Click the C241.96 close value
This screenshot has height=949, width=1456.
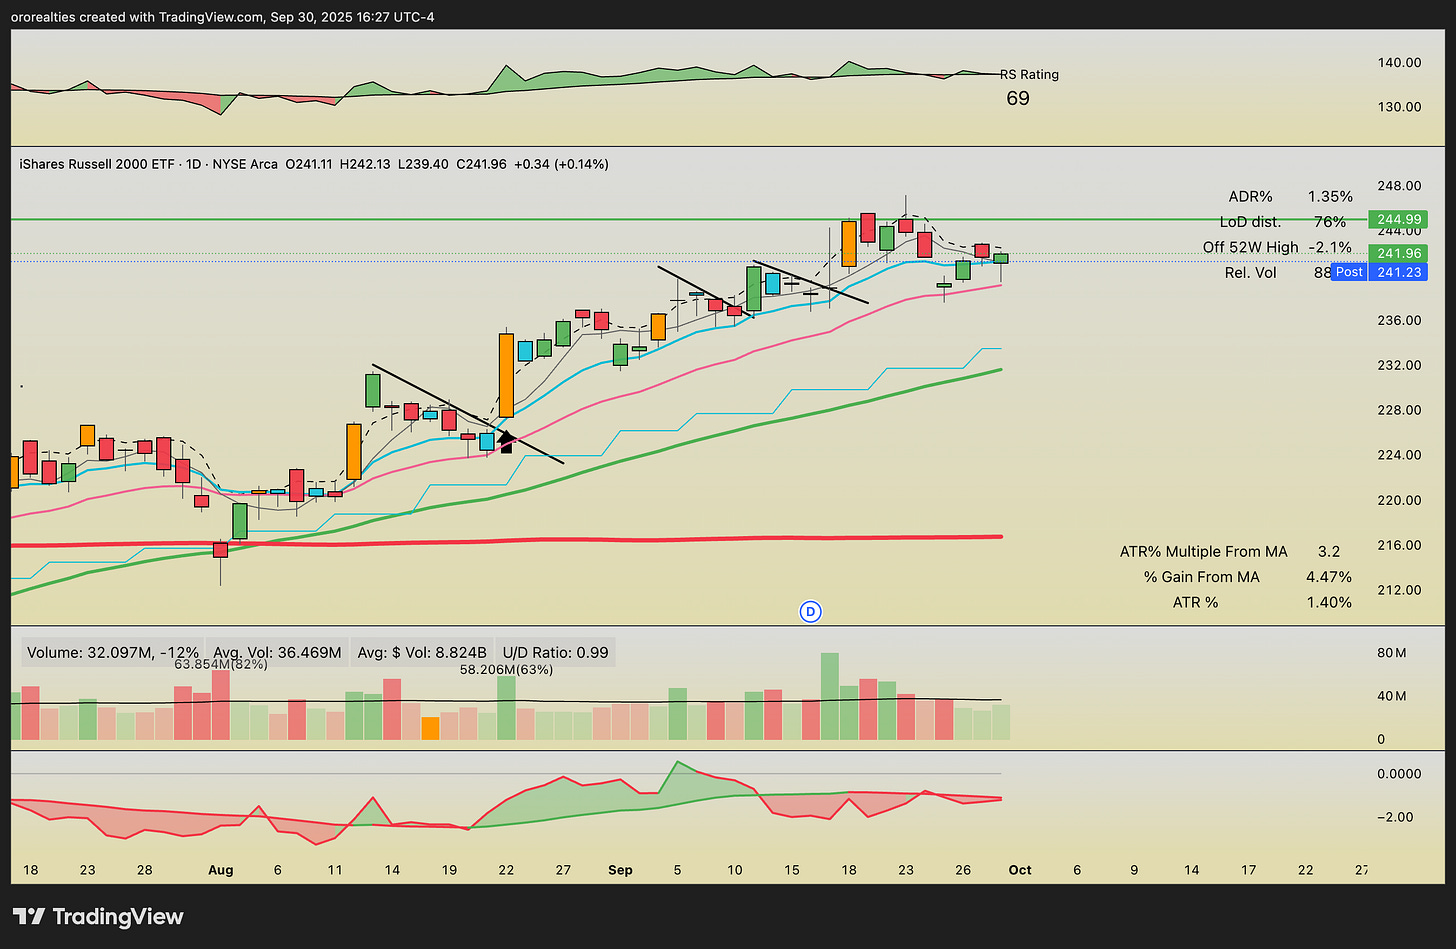coord(481,164)
